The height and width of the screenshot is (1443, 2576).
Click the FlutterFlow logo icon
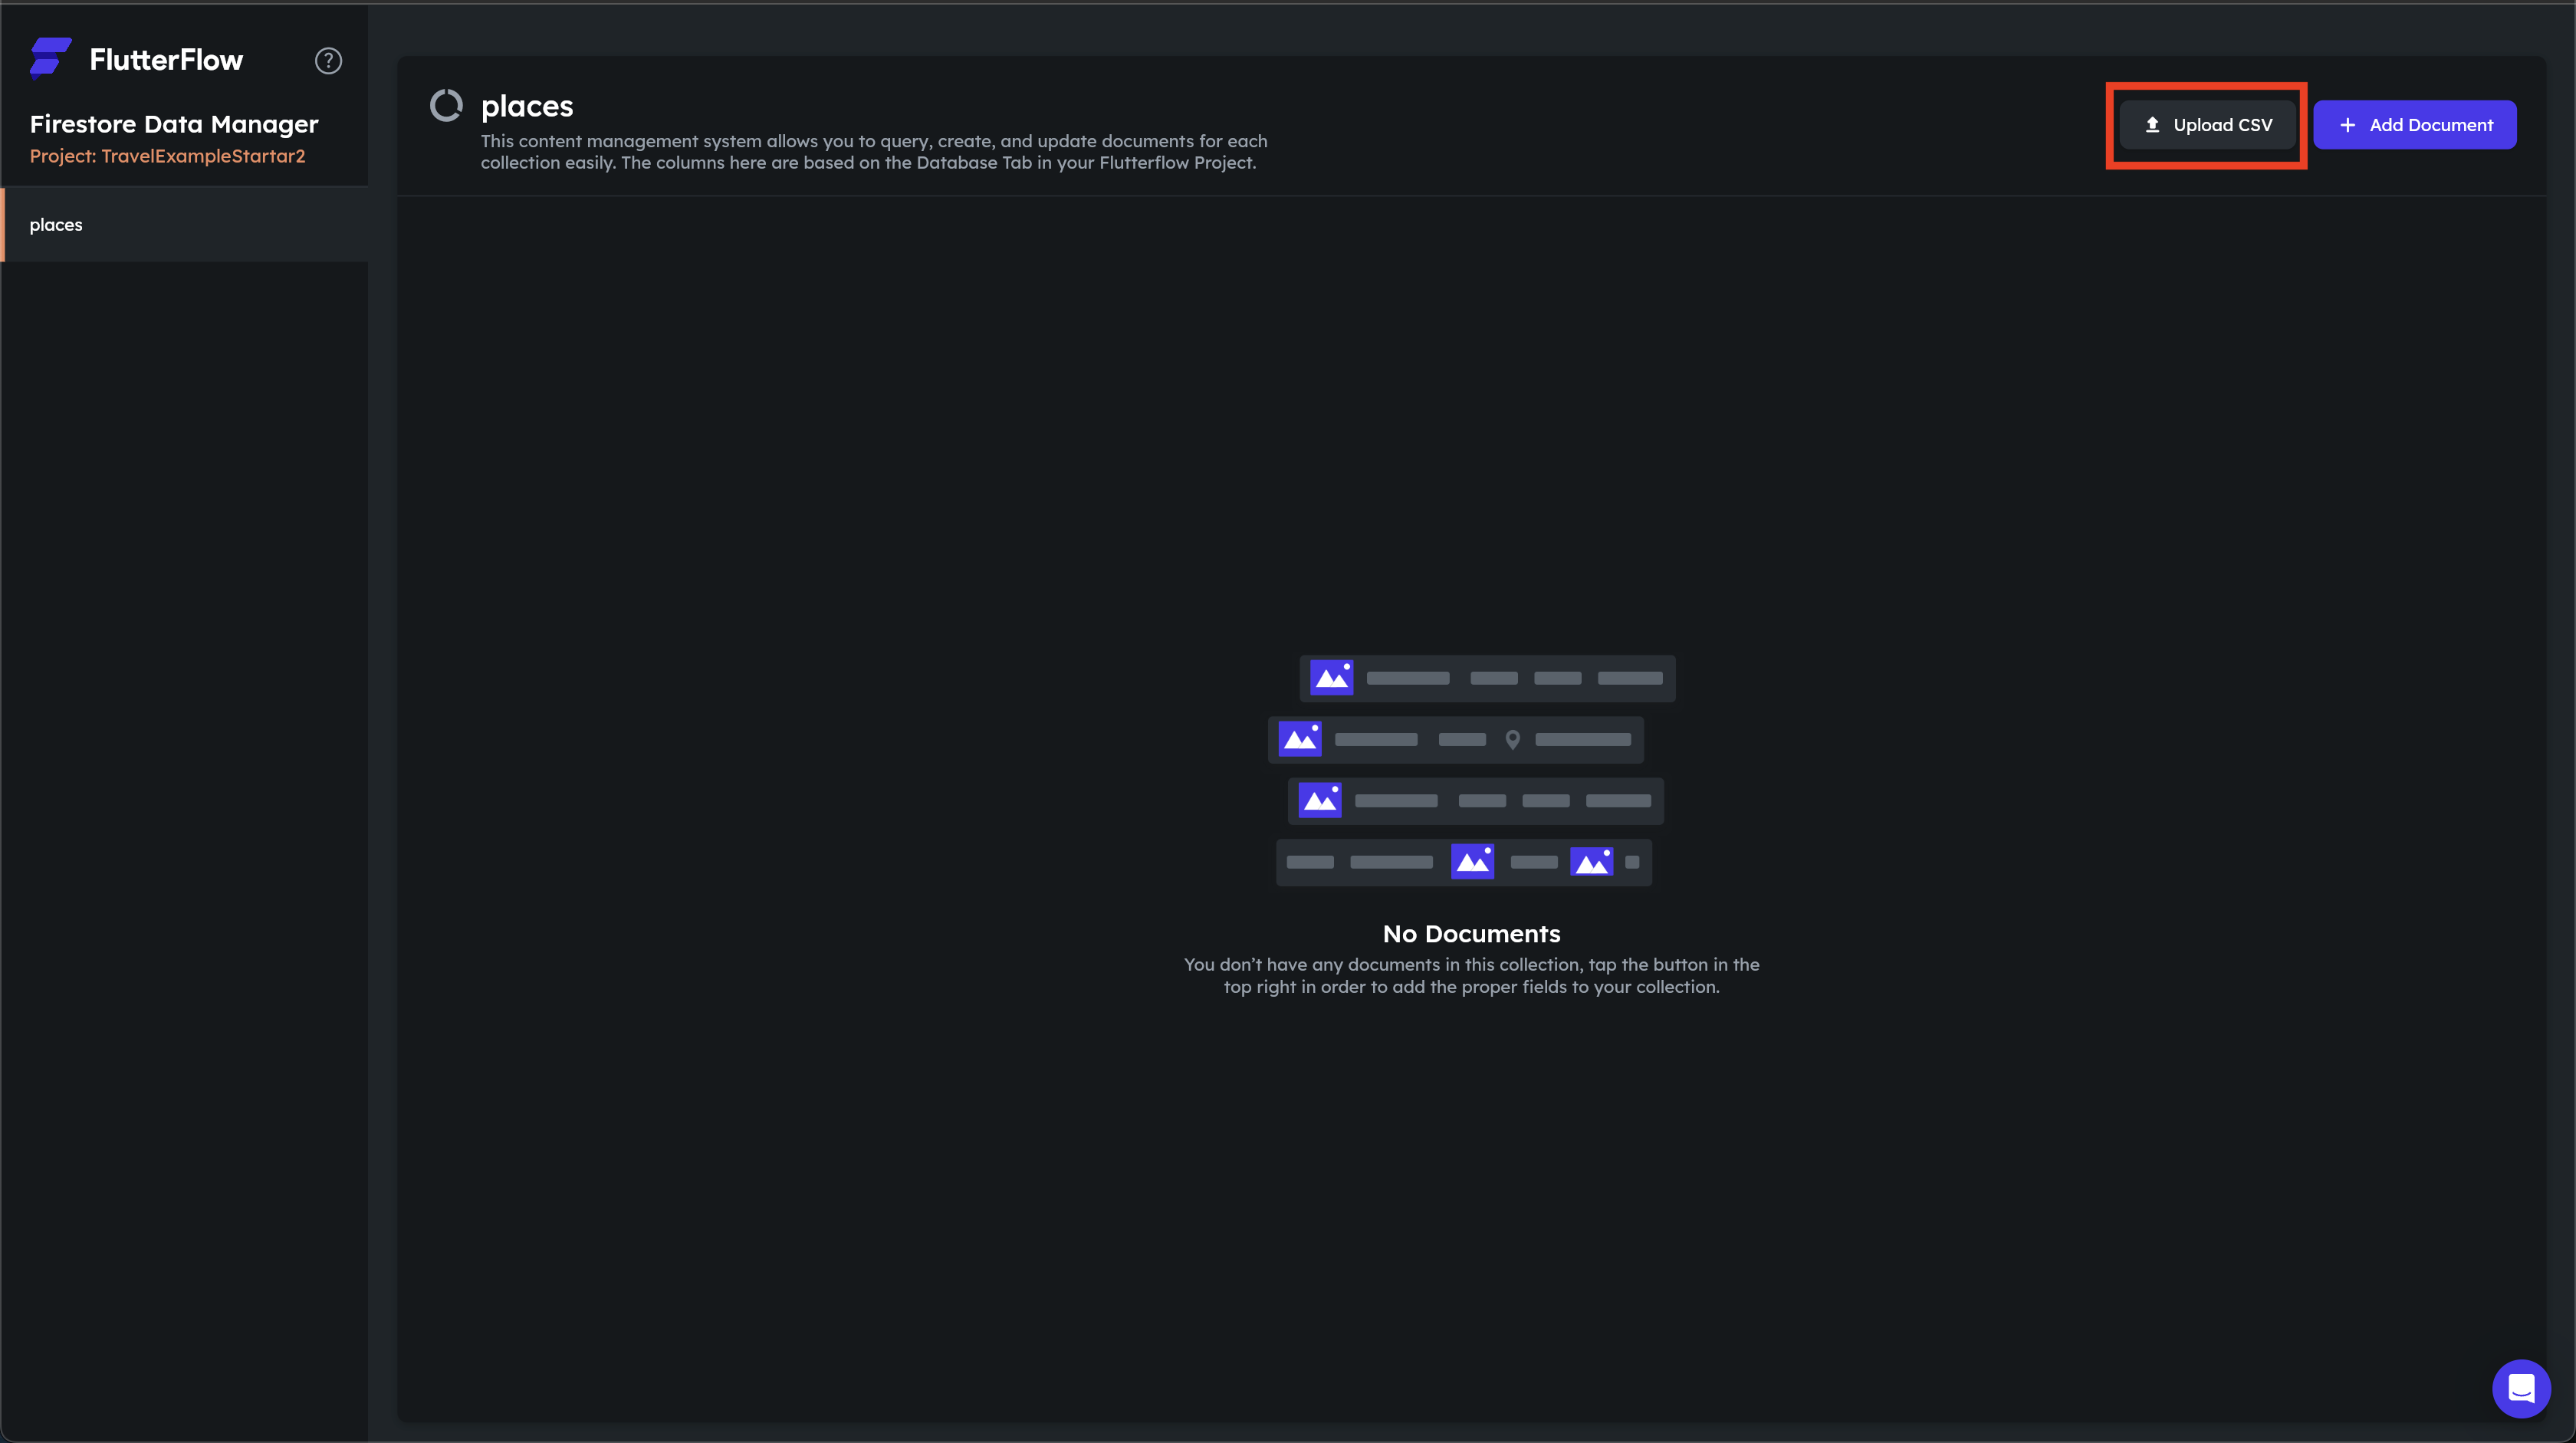pyautogui.click(x=50, y=58)
